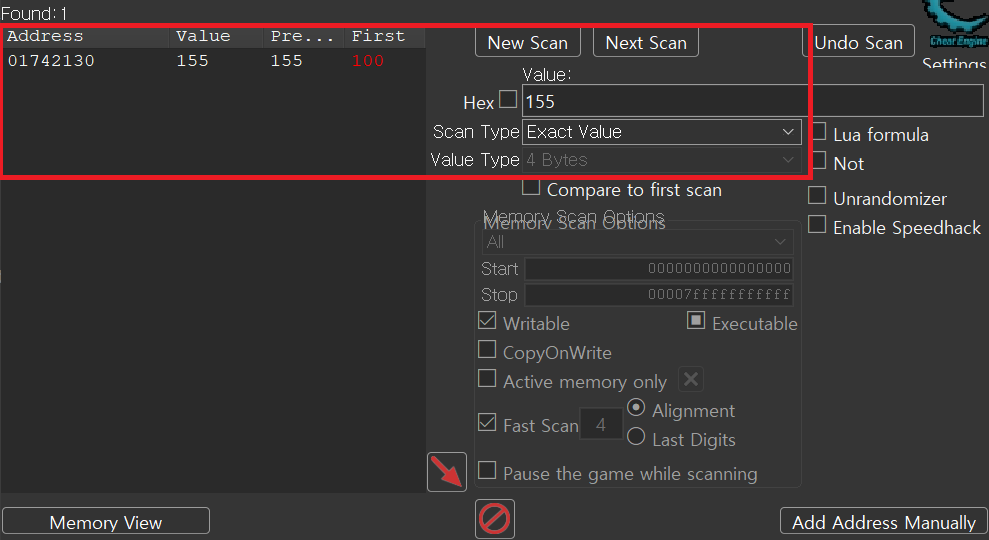The image size is (989, 540).
Task: Open the Scan Type dropdown
Action: (661, 132)
